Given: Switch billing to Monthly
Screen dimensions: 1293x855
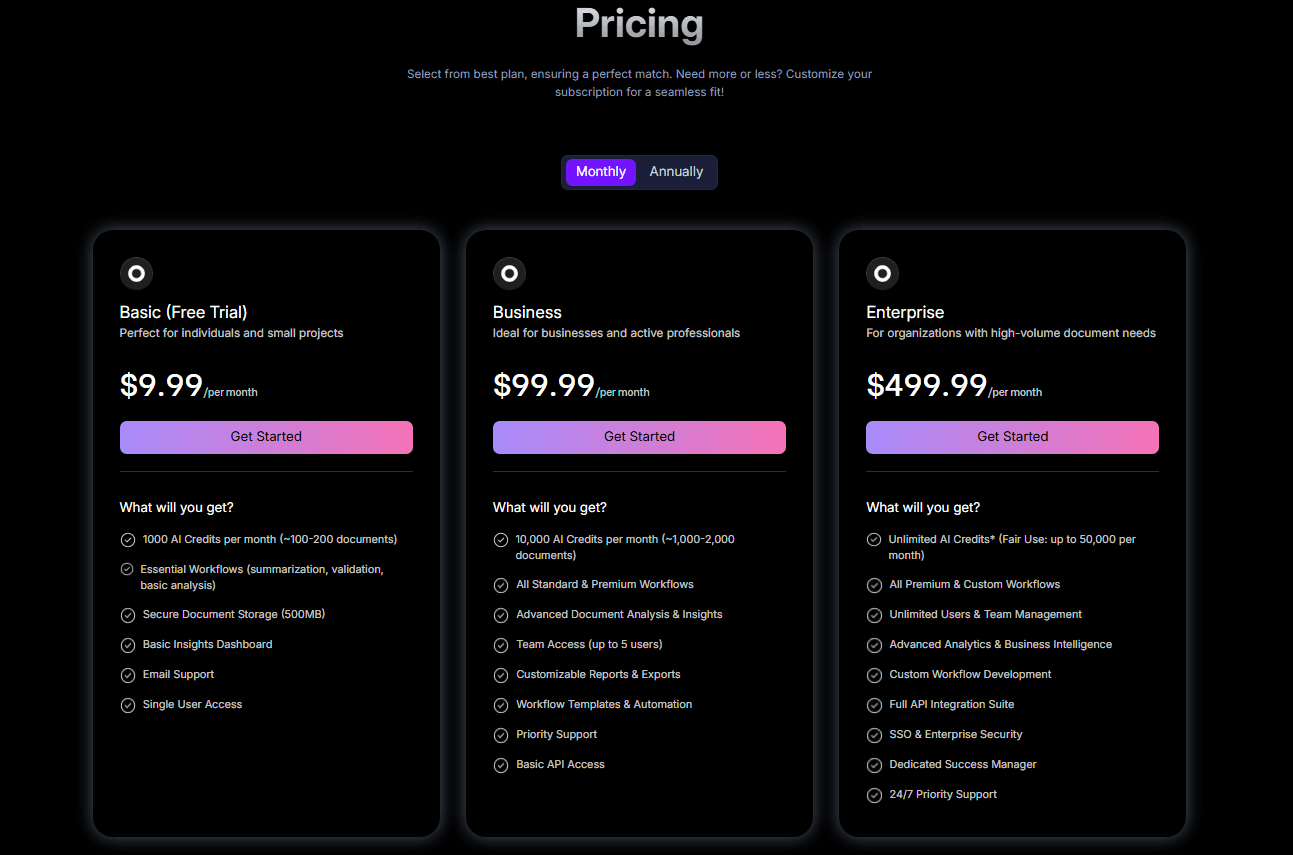Looking at the screenshot, I should click(x=601, y=172).
